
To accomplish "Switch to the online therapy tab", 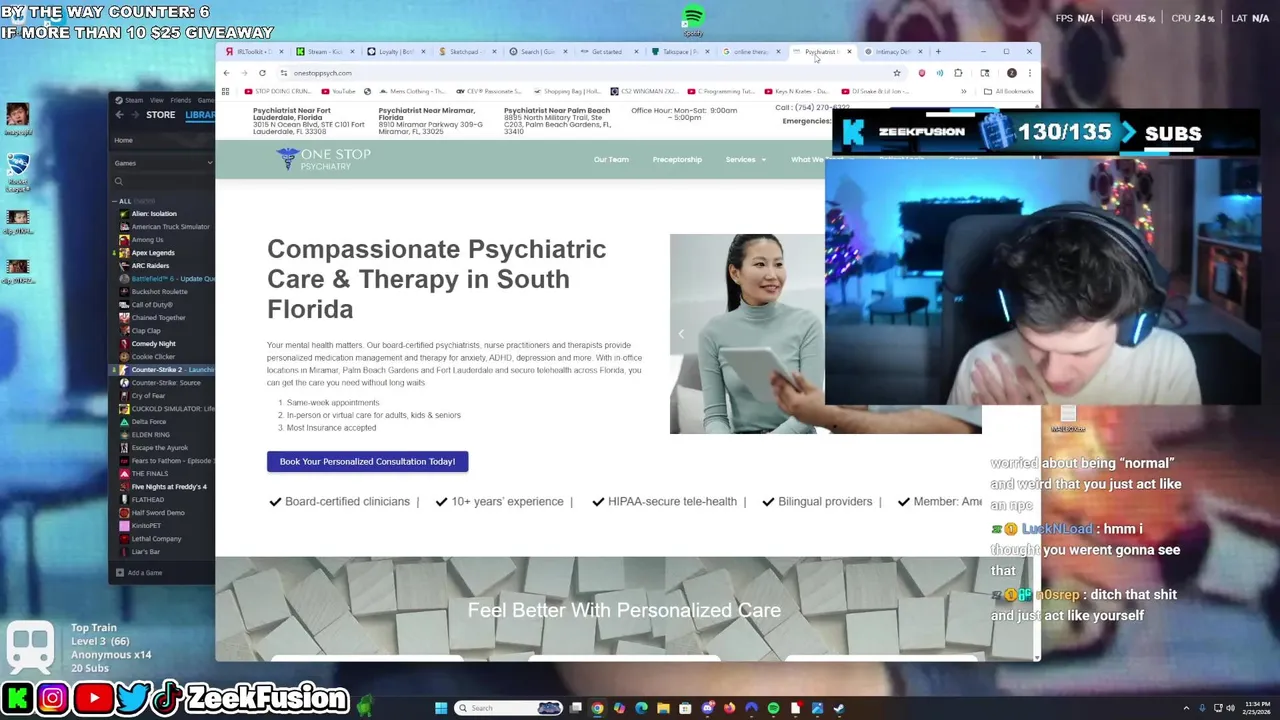I will tap(751, 52).
